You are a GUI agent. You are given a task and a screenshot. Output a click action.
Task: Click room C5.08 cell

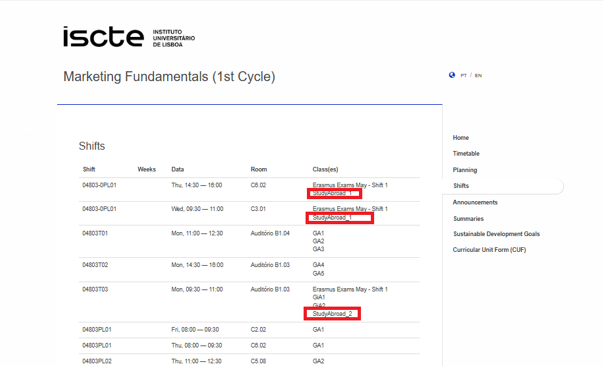pos(258,361)
